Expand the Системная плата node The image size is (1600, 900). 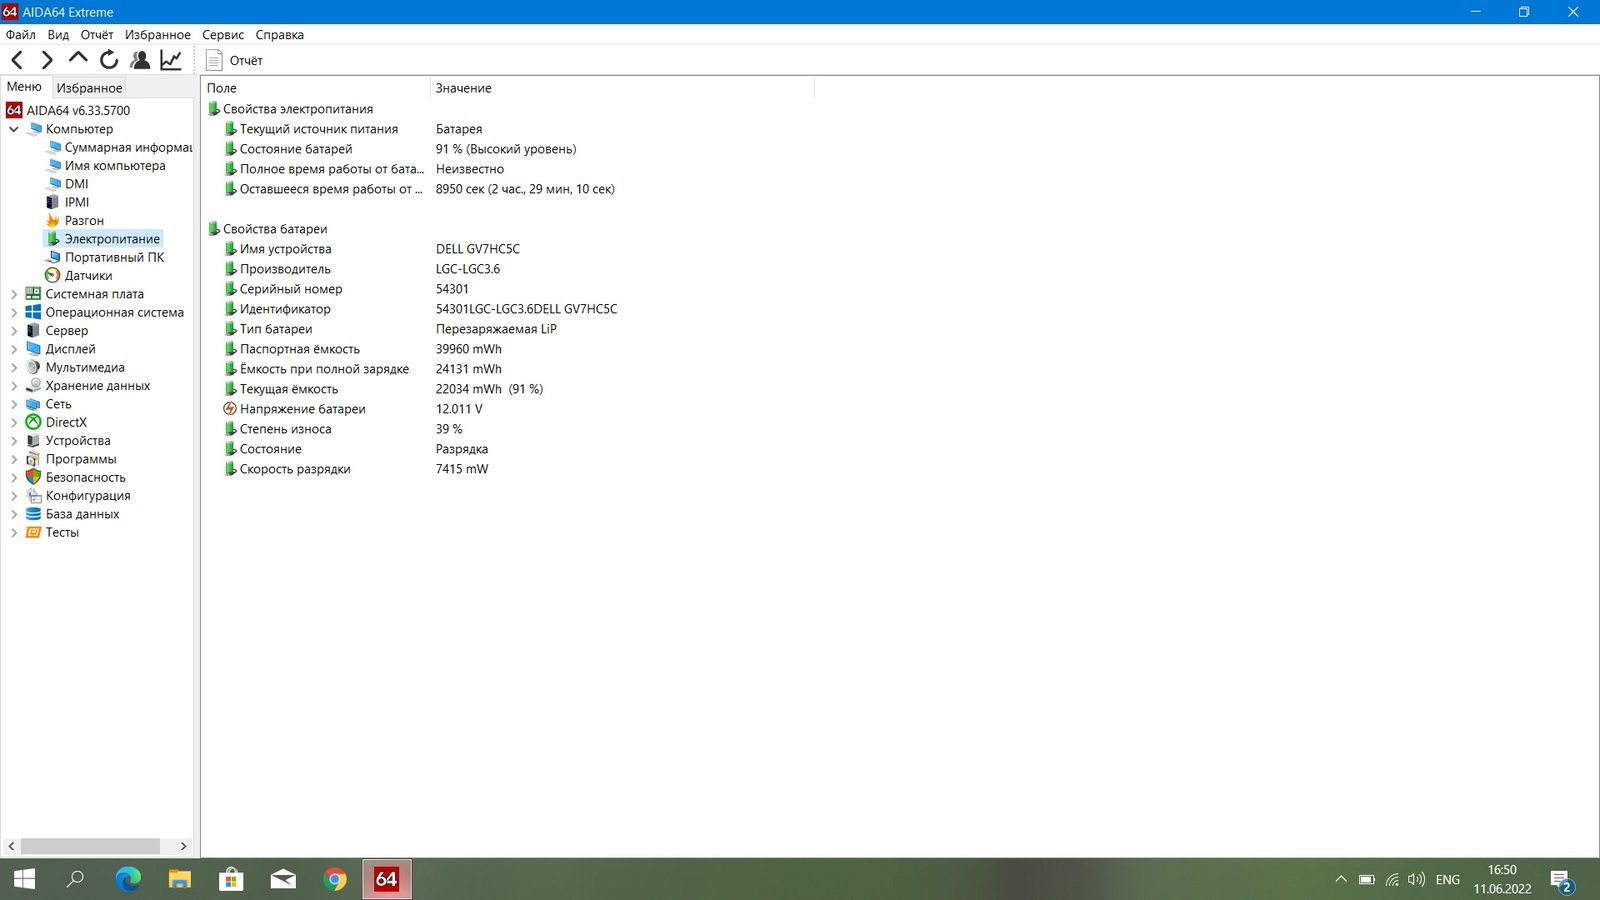point(14,294)
